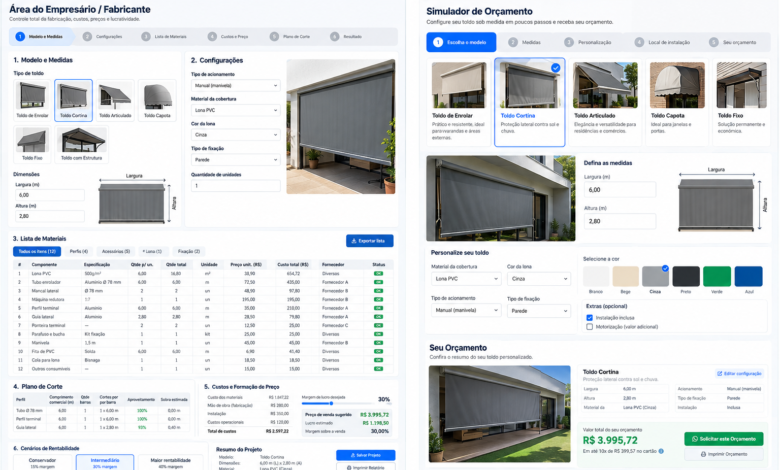Screen dimensions: 780x470
Task: Select the Toldo Articulado type icon in Fabricante
Action: [115, 100]
